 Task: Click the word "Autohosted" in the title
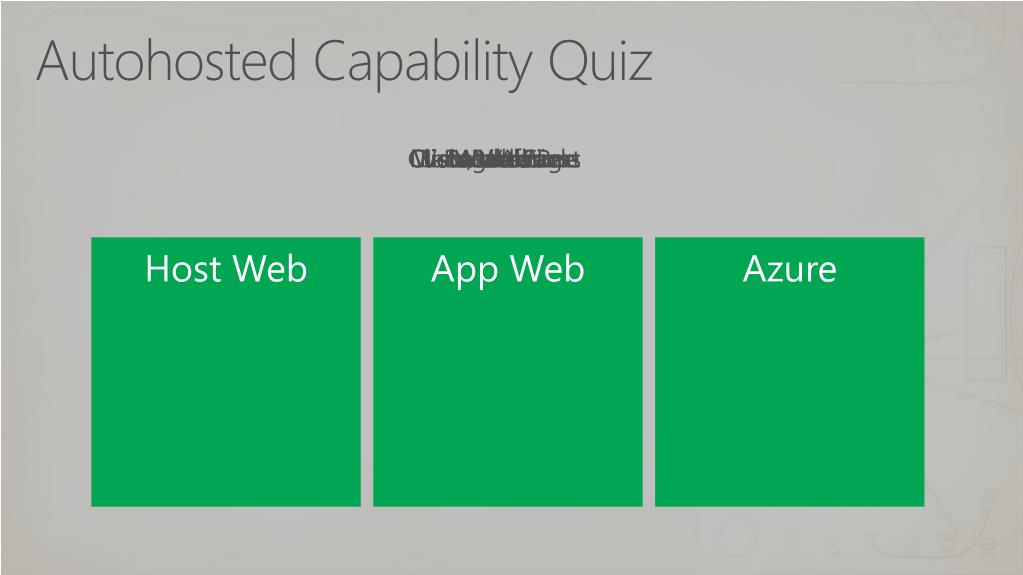(167, 61)
